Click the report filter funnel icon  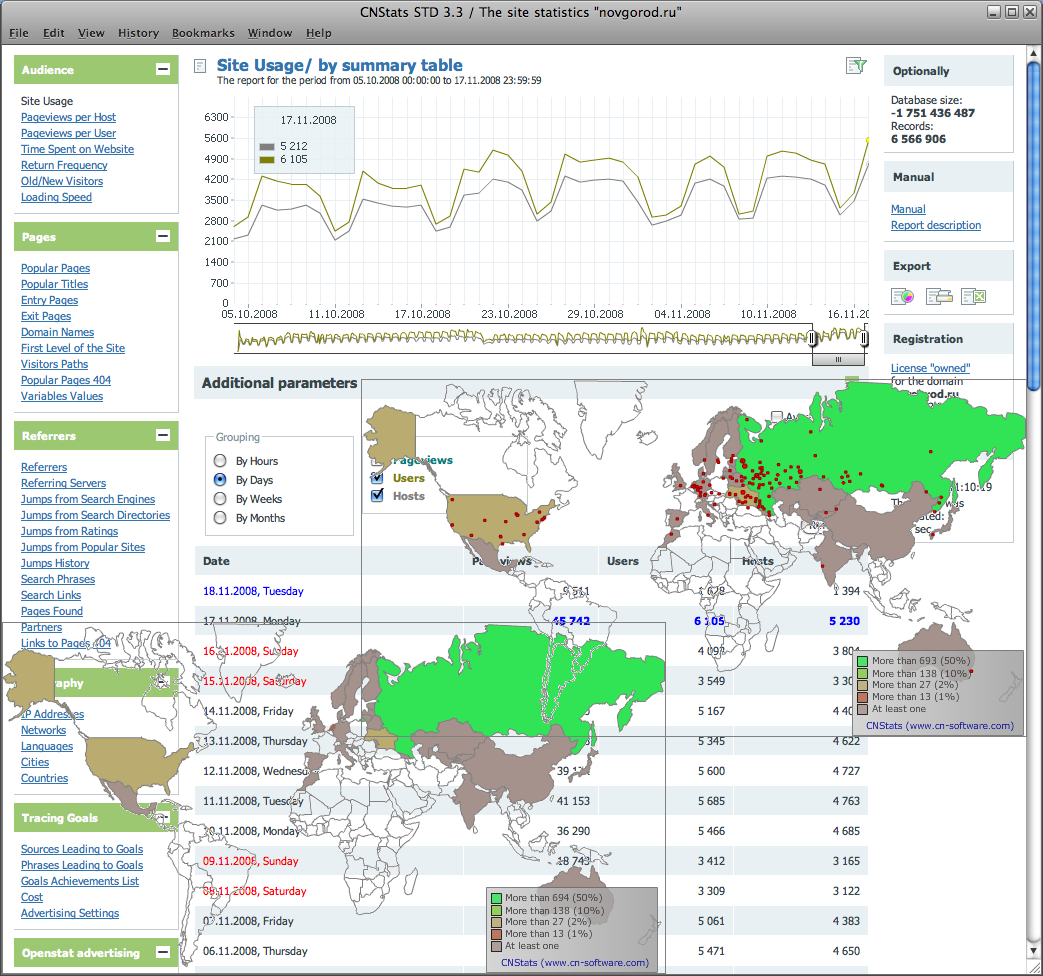(x=855, y=66)
